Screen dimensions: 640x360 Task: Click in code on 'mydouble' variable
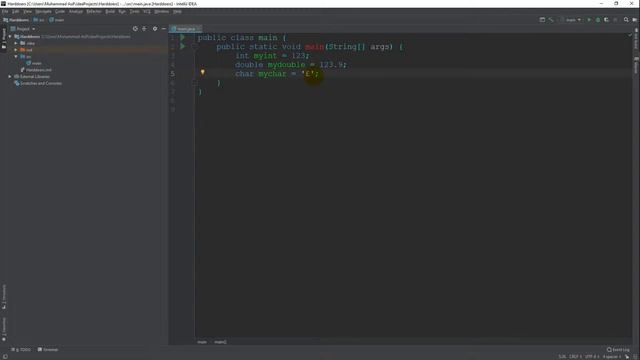click(286, 65)
